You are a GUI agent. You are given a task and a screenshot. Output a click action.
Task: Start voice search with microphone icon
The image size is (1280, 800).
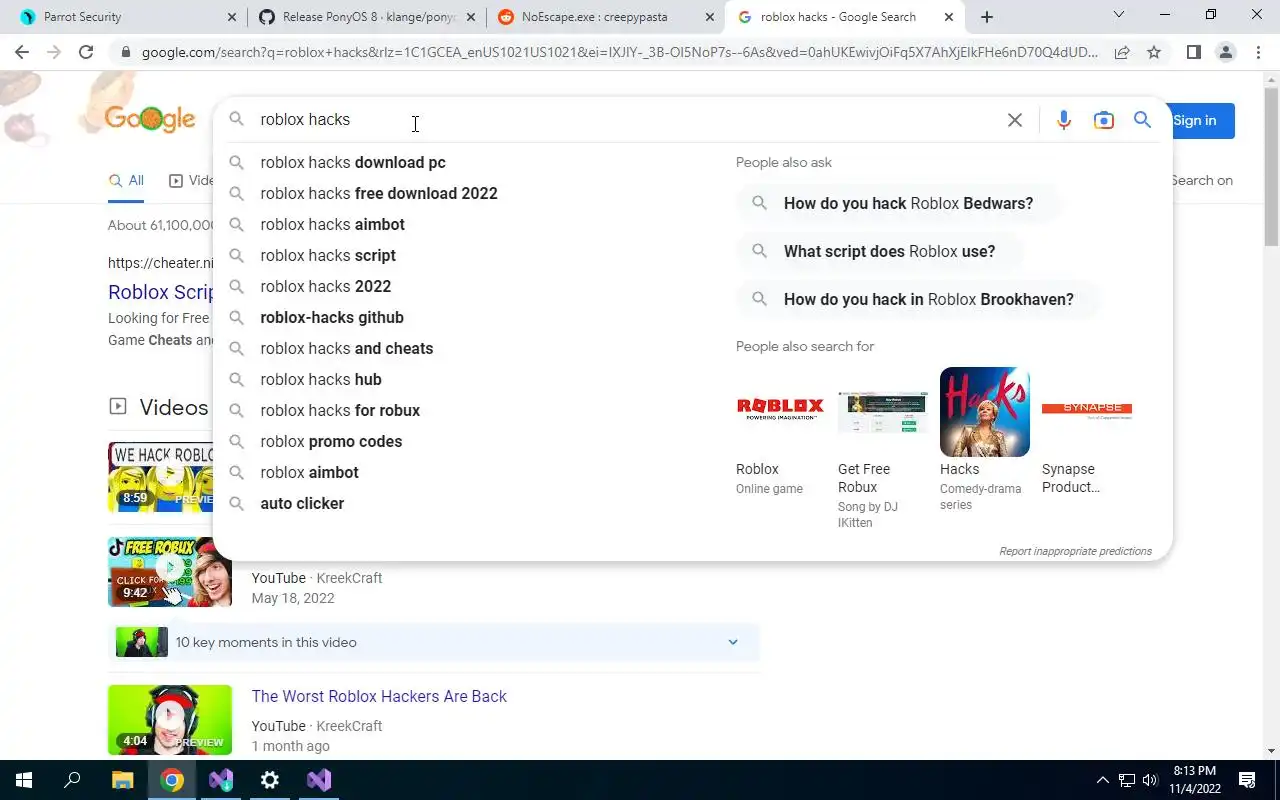coord(1063,120)
